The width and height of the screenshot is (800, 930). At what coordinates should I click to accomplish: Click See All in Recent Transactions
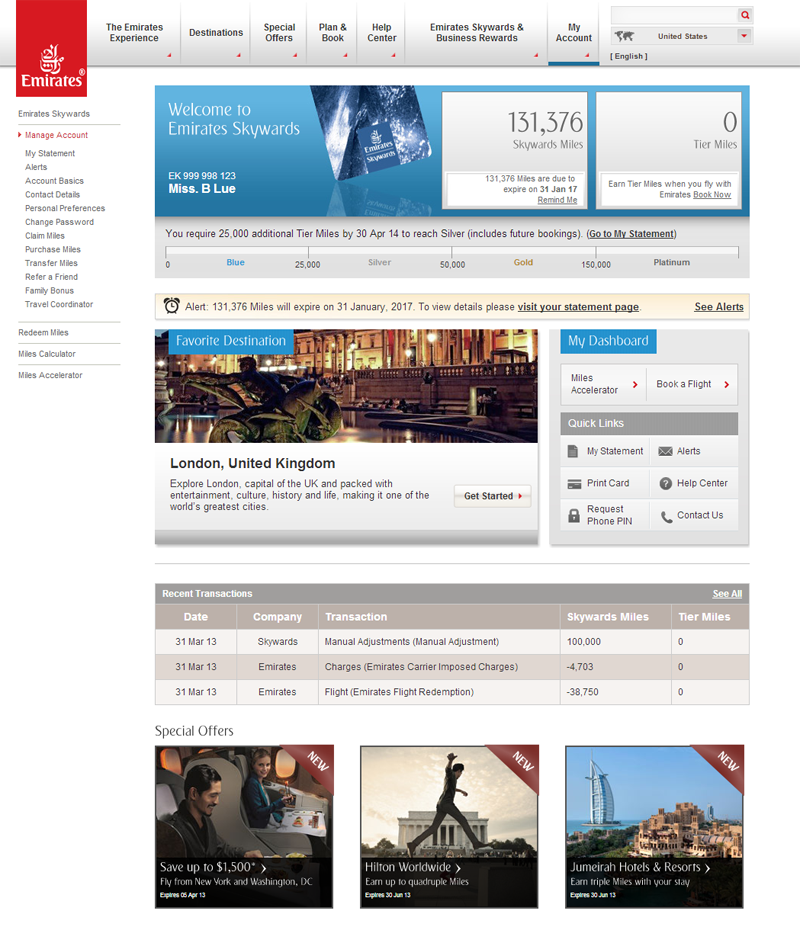727,594
